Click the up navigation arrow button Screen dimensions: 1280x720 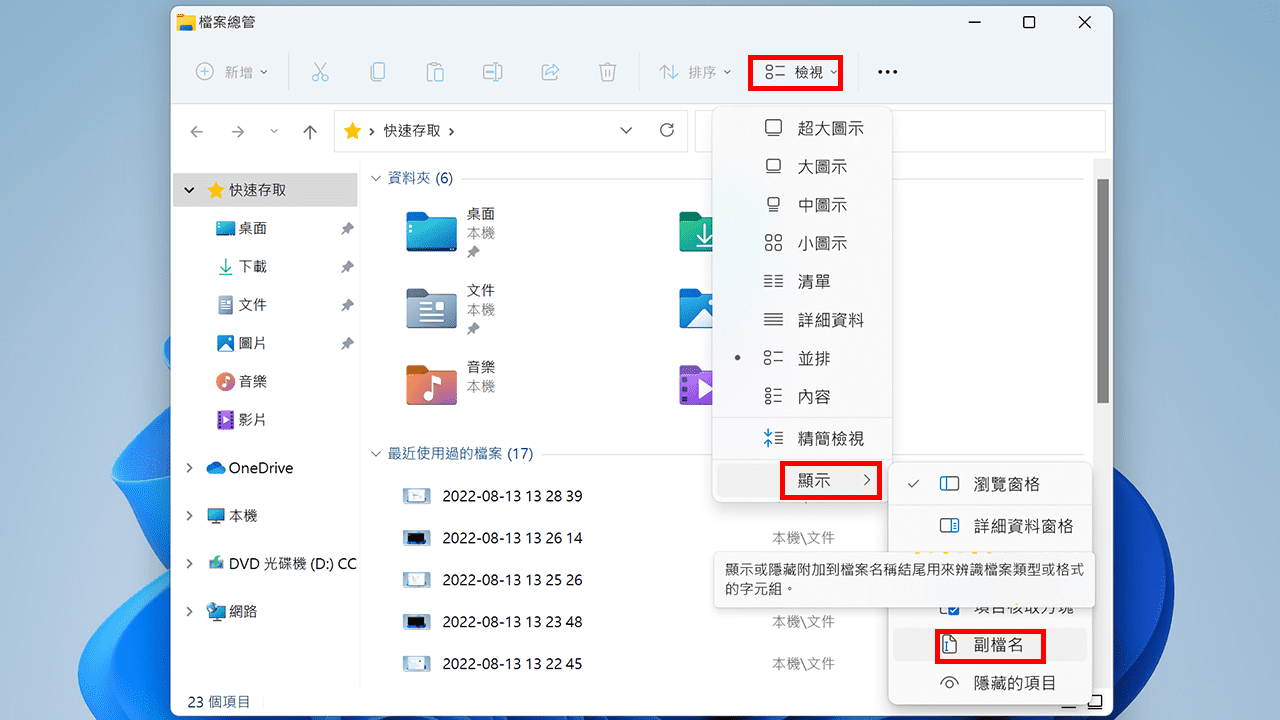pos(310,130)
